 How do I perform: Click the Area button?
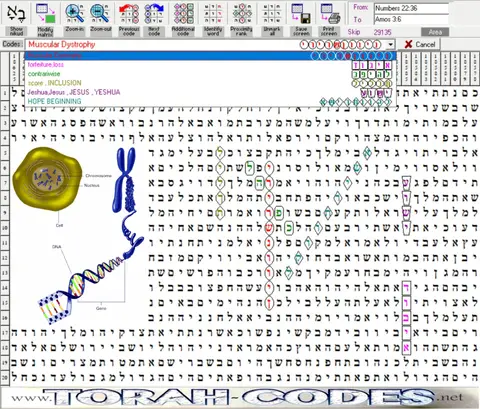(435, 32)
